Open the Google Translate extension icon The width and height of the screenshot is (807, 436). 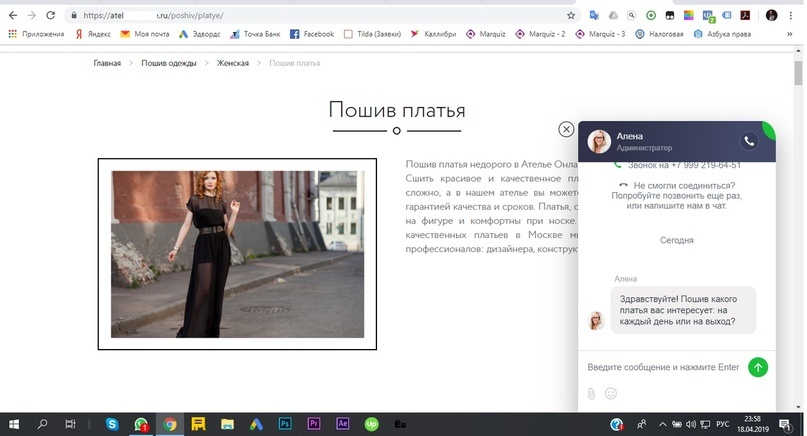tap(594, 15)
